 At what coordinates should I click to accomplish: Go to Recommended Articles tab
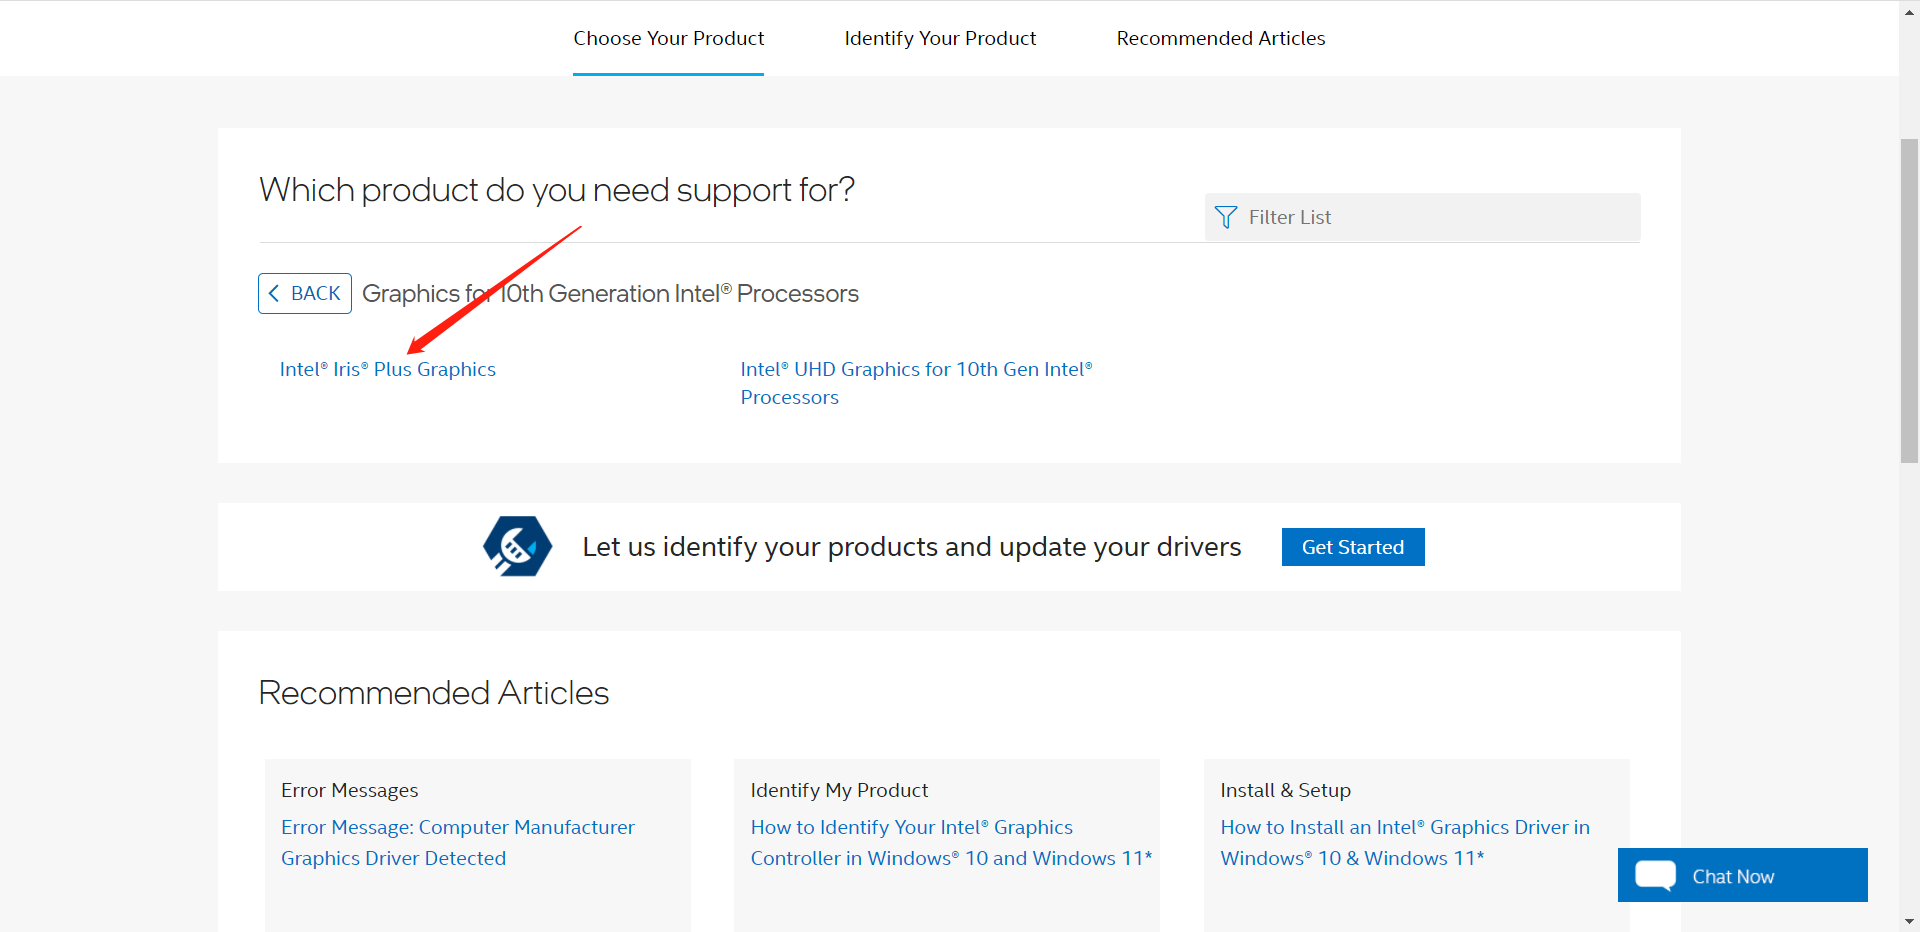pos(1221,38)
